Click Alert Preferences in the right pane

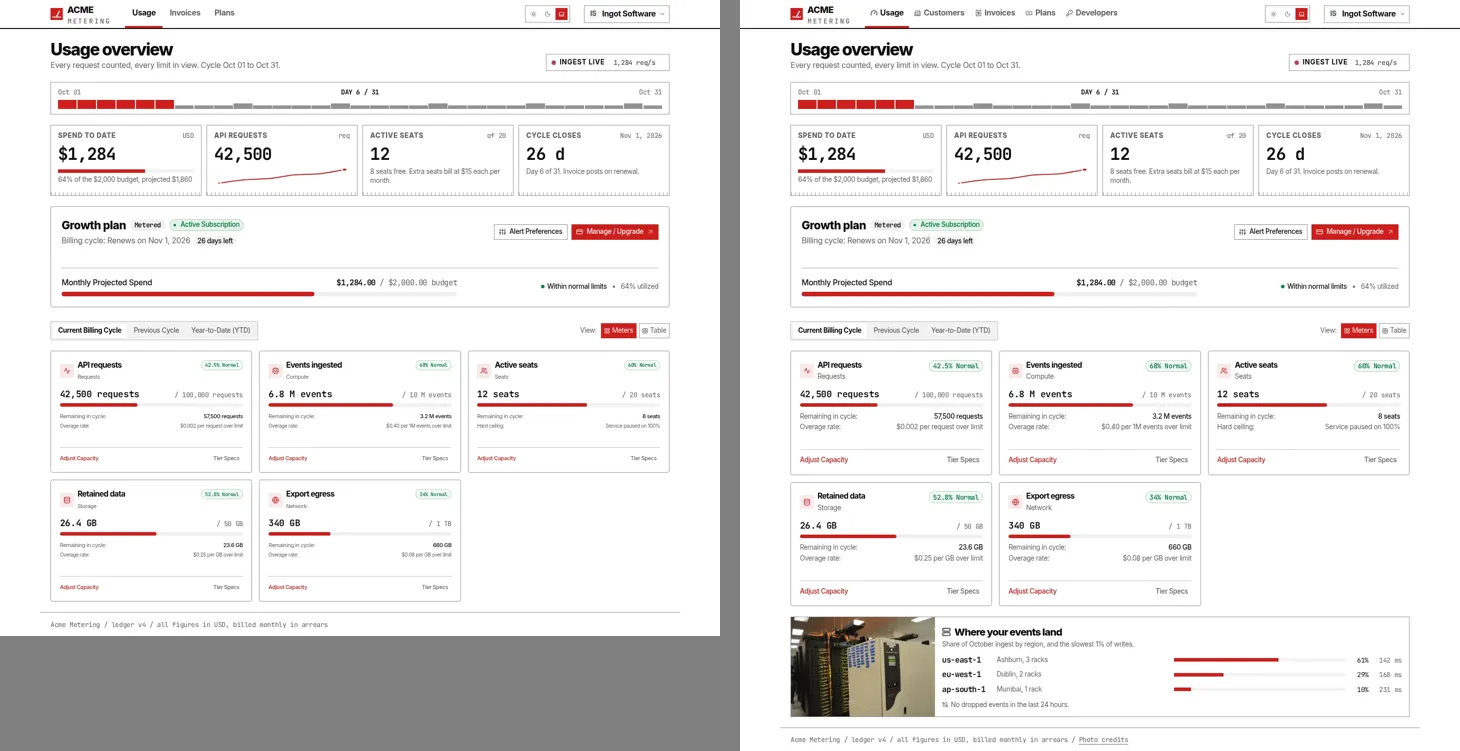click(1270, 231)
